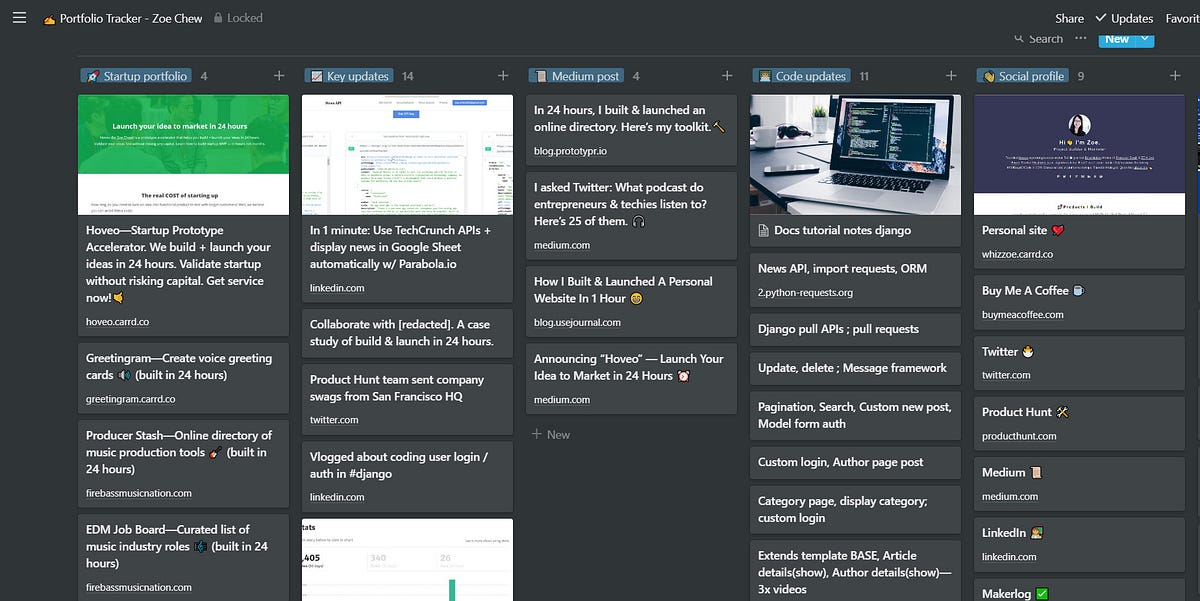Open the three-dots options beside Search
The width and height of the screenshot is (1200, 601).
(1081, 38)
